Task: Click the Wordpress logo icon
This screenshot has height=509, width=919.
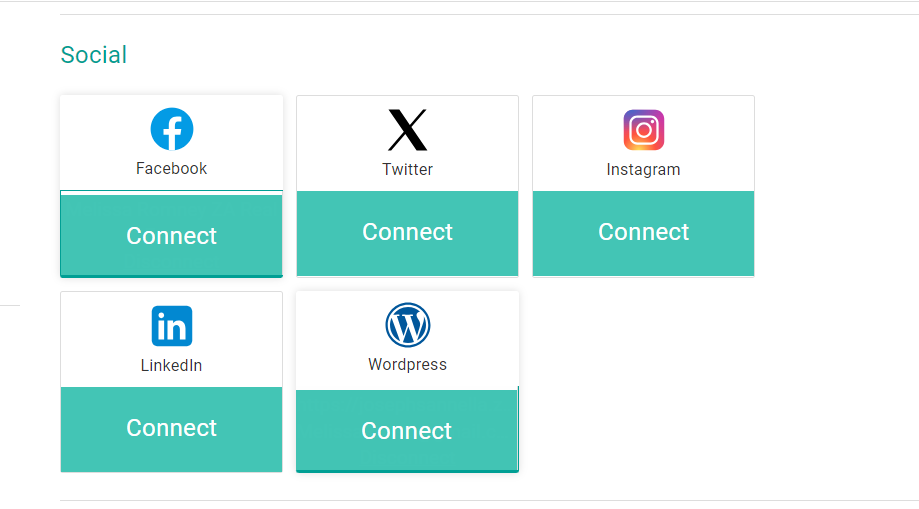Action: pyautogui.click(x=407, y=325)
